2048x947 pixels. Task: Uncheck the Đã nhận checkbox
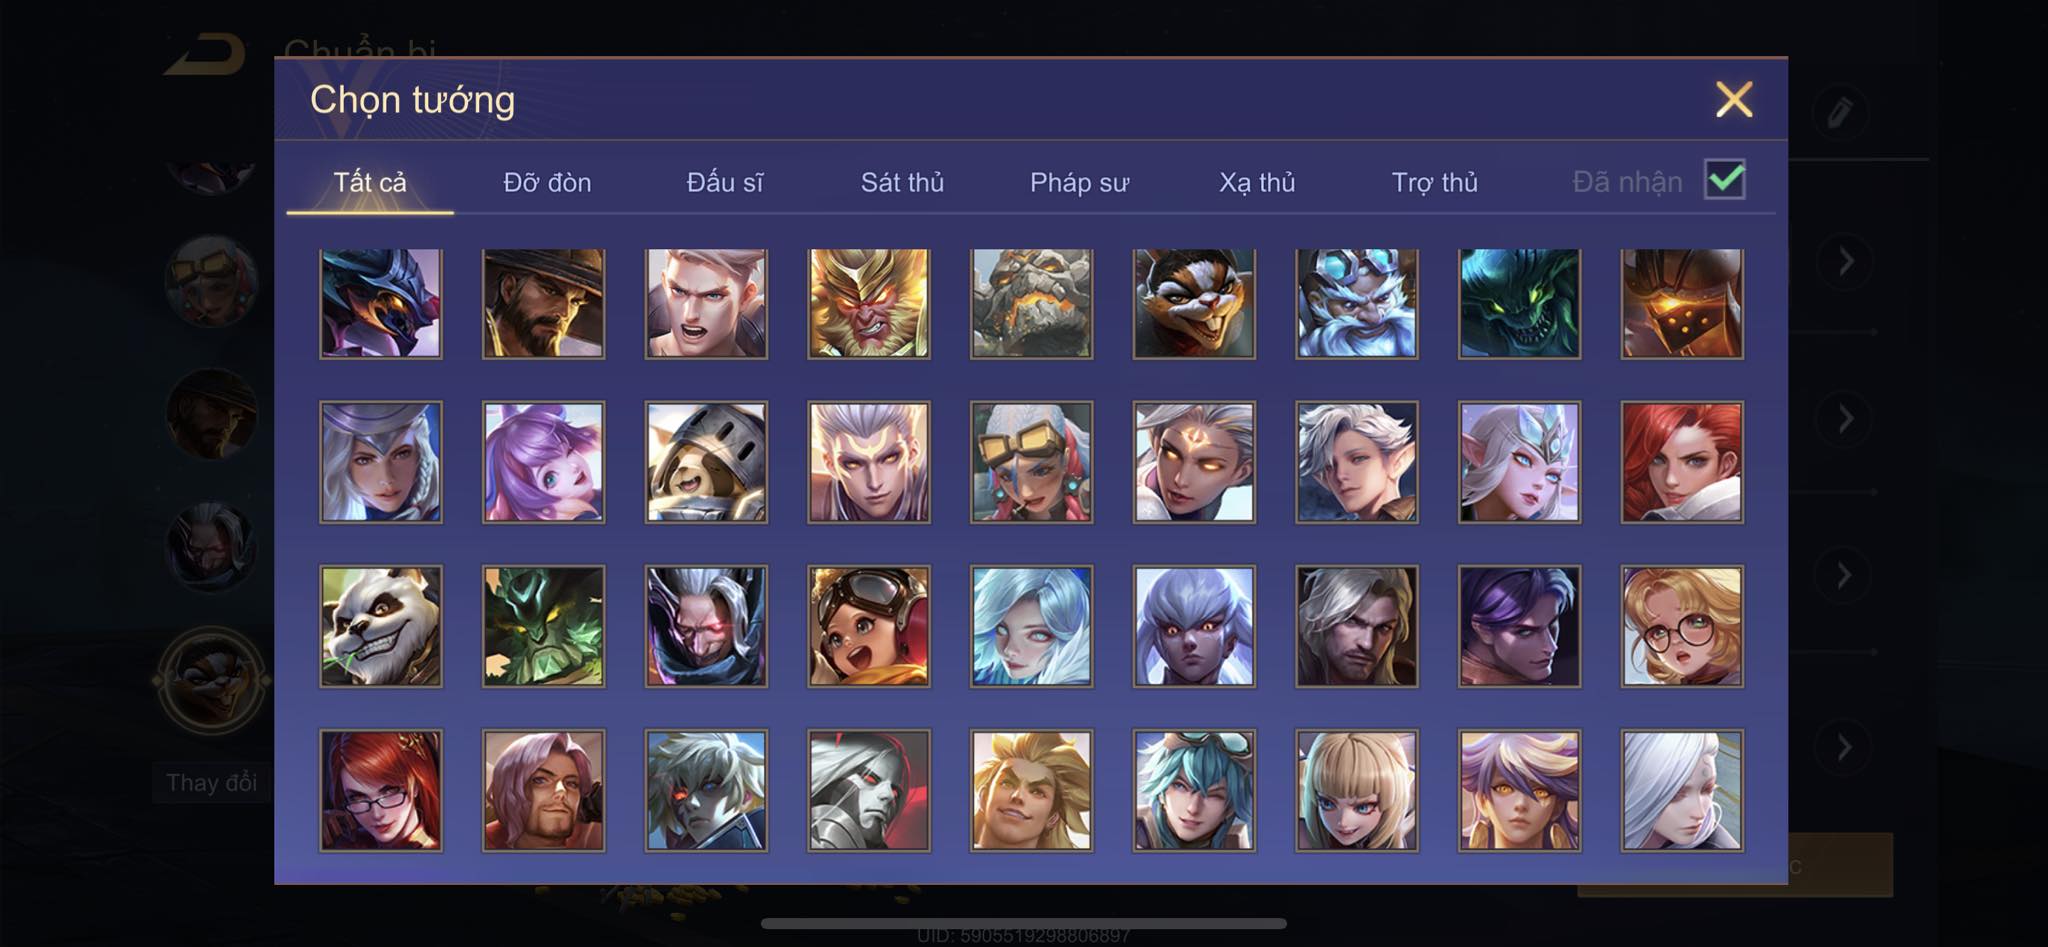(x=1725, y=180)
